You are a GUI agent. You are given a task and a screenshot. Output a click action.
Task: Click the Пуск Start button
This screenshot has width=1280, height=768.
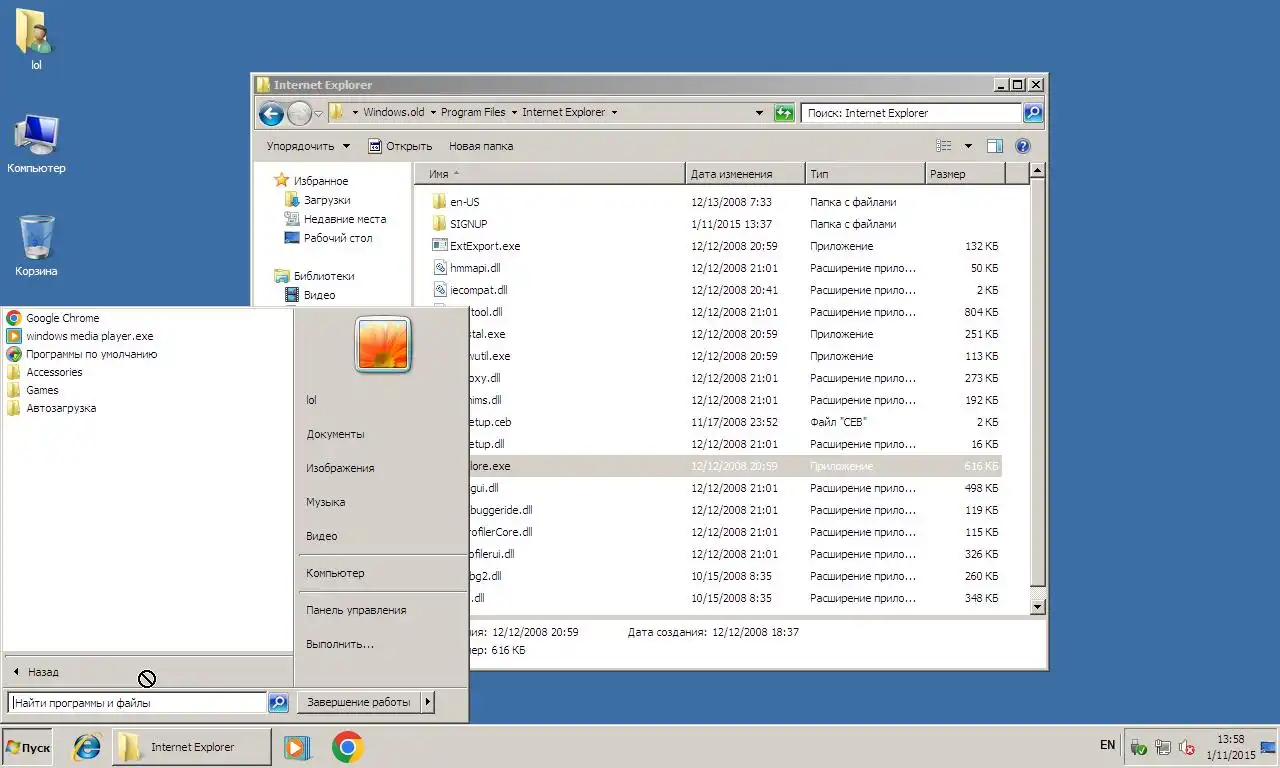pos(28,747)
